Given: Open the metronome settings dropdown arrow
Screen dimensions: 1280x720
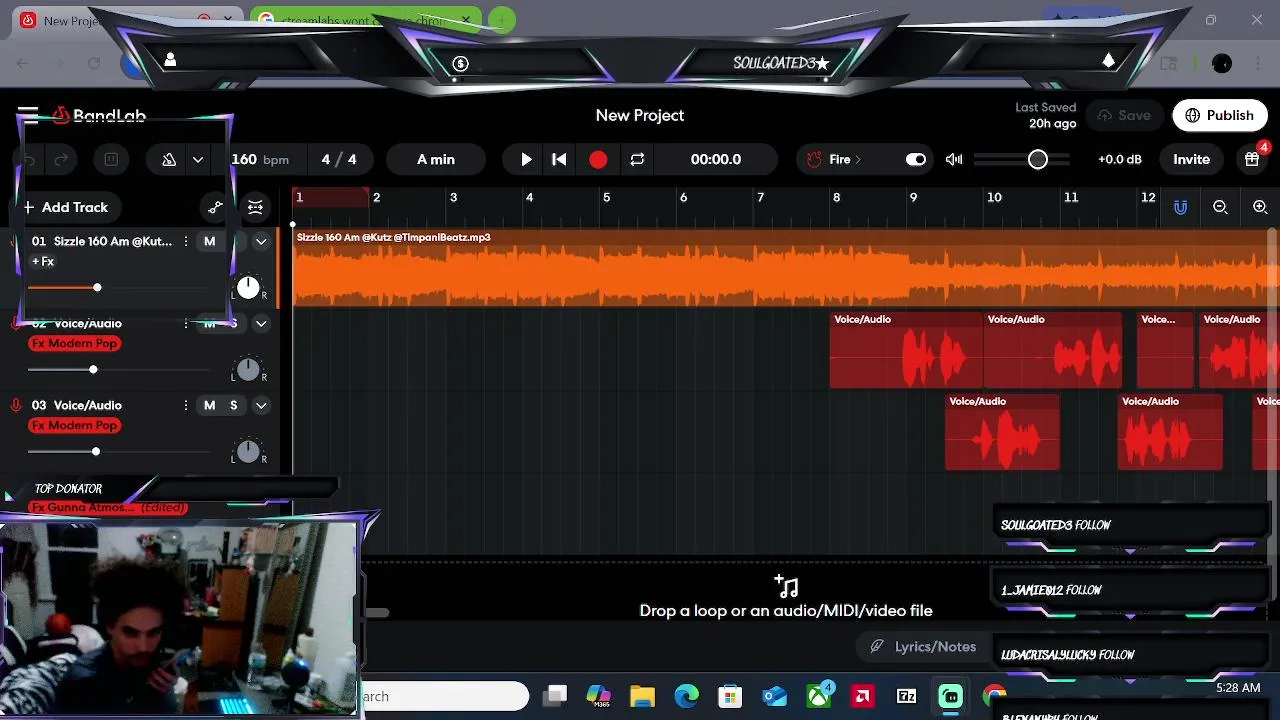Looking at the screenshot, I should [198, 159].
